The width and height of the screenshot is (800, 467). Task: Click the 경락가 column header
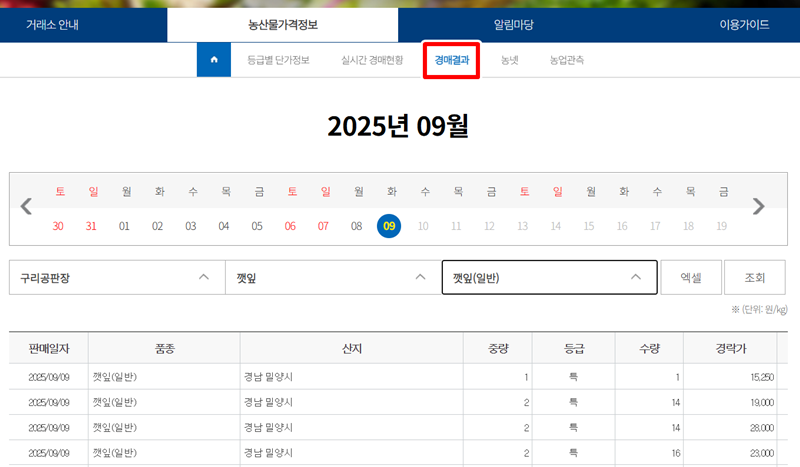pyautogui.click(x=731, y=349)
